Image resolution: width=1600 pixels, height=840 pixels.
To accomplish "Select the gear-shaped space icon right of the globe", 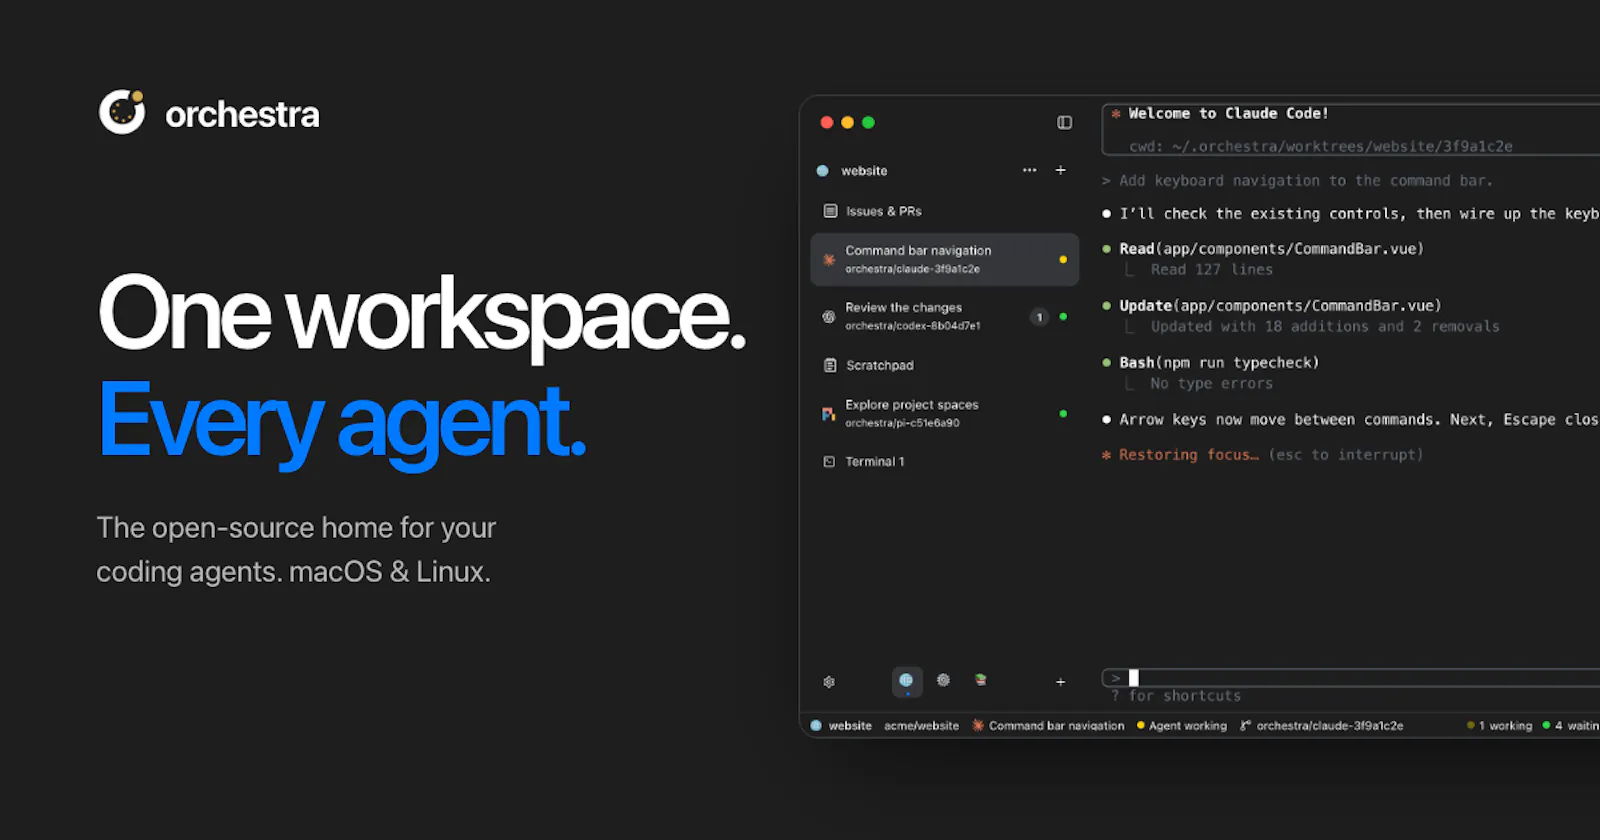I will [943, 680].
